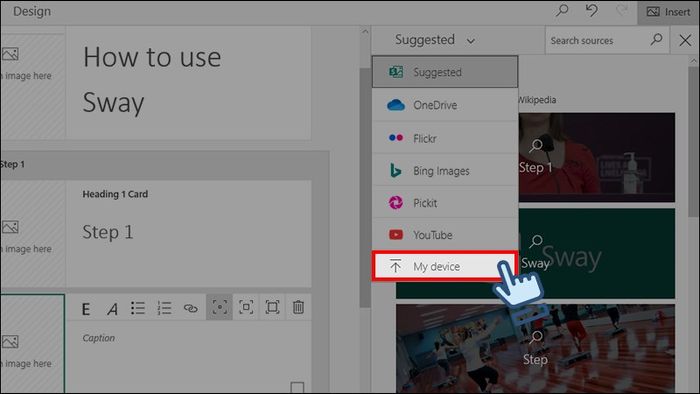Select subtle emphasis size icon
Screen dimensions: 700x394
[219, 307]
